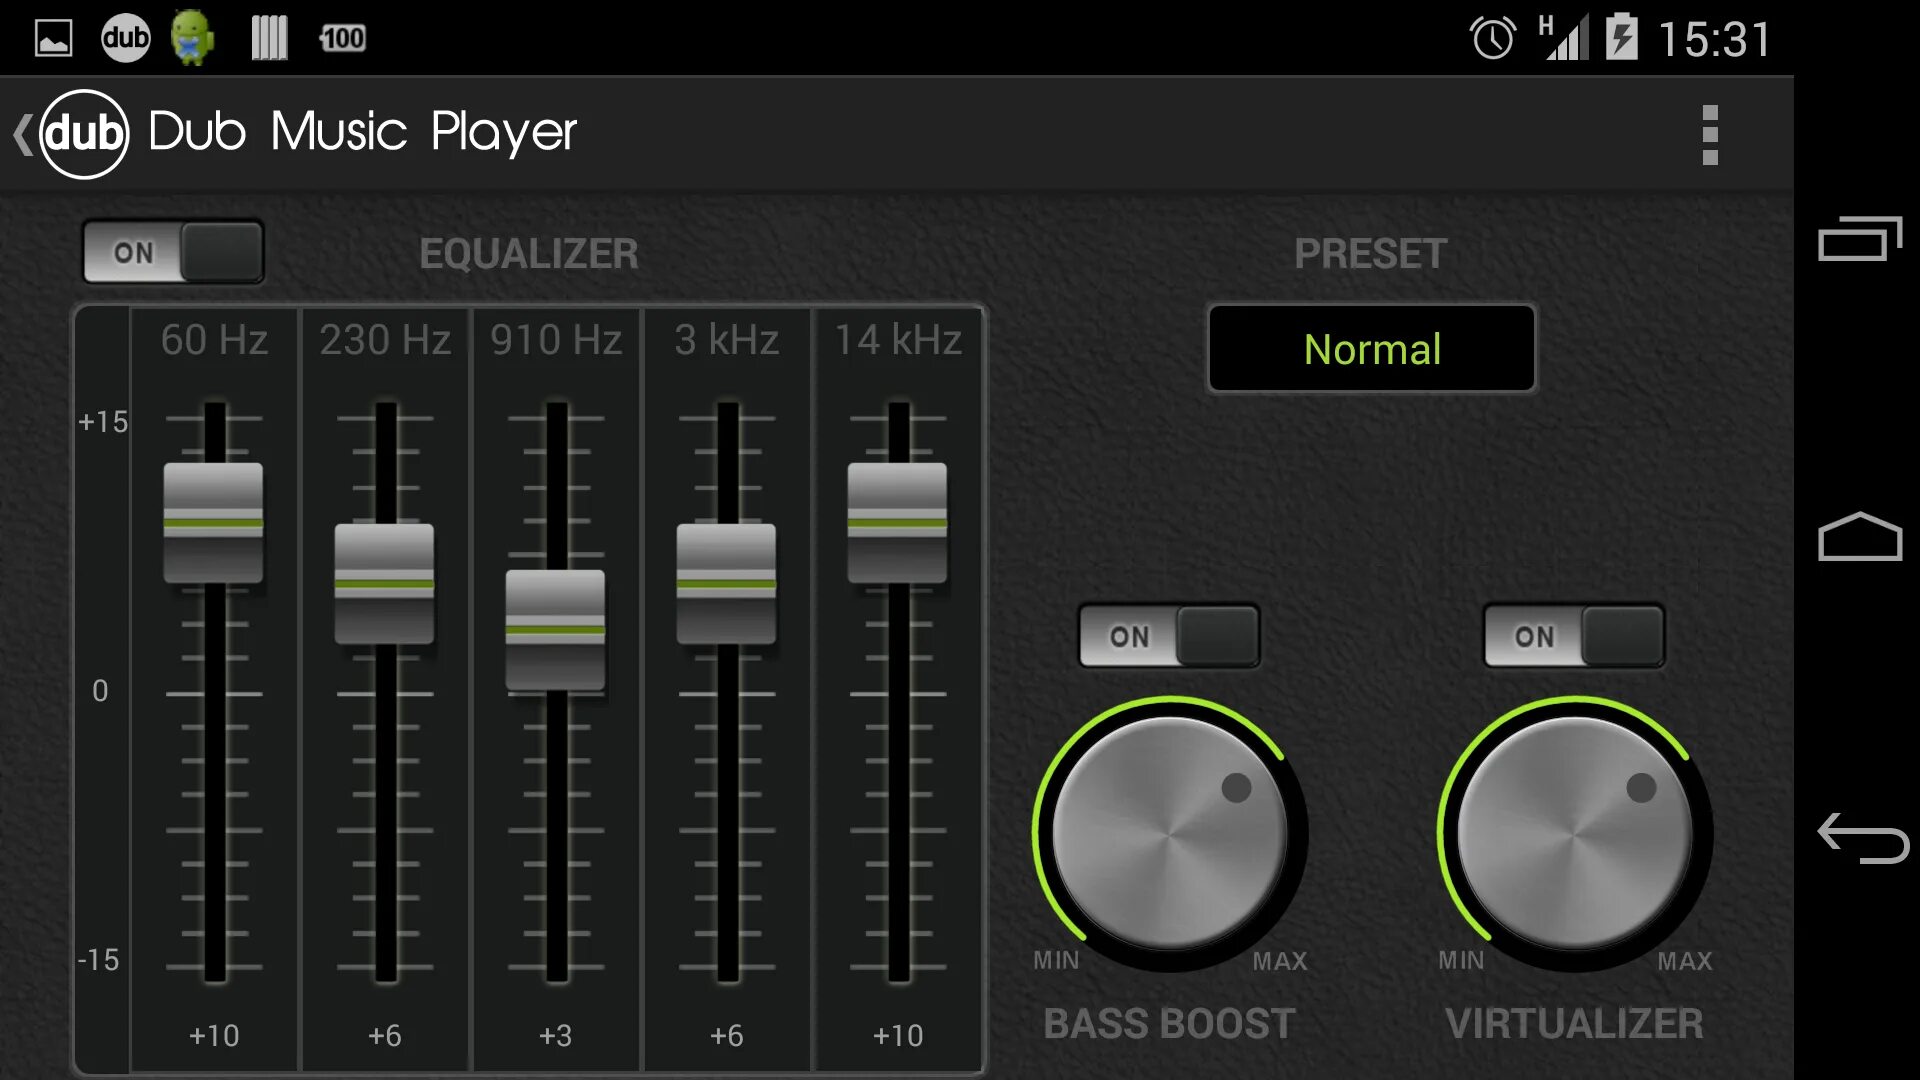Select the EQUALIZER section label

[x=527, y=252]
